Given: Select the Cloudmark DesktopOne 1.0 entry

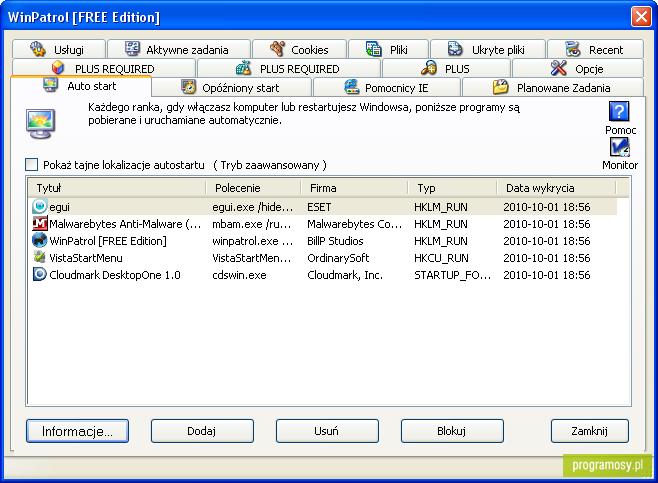Looking at the screenshot, I should click(323, 275).
